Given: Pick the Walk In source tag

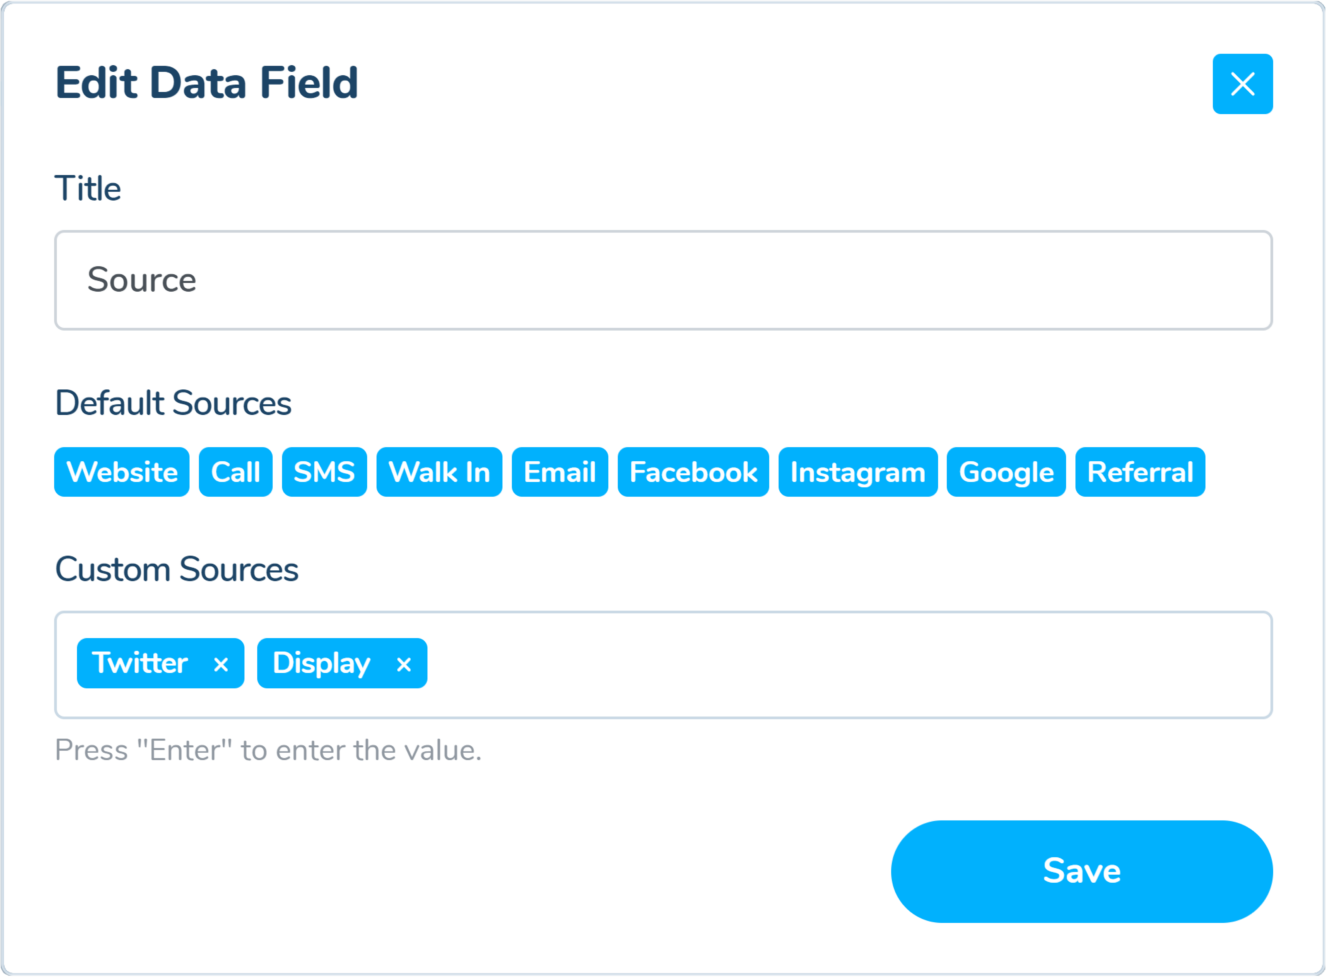Looking at the screenshot, I should (x=439, y=472).
